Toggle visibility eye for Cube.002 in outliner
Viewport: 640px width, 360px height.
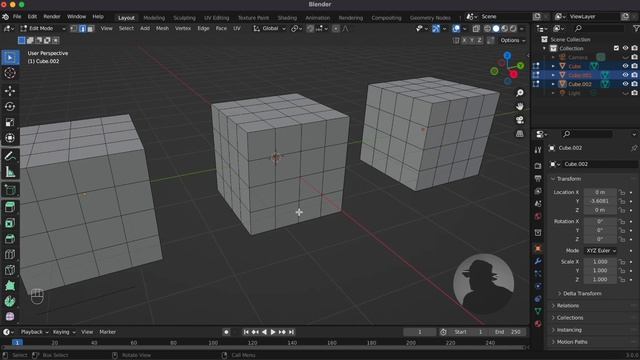tap(625, 84)
